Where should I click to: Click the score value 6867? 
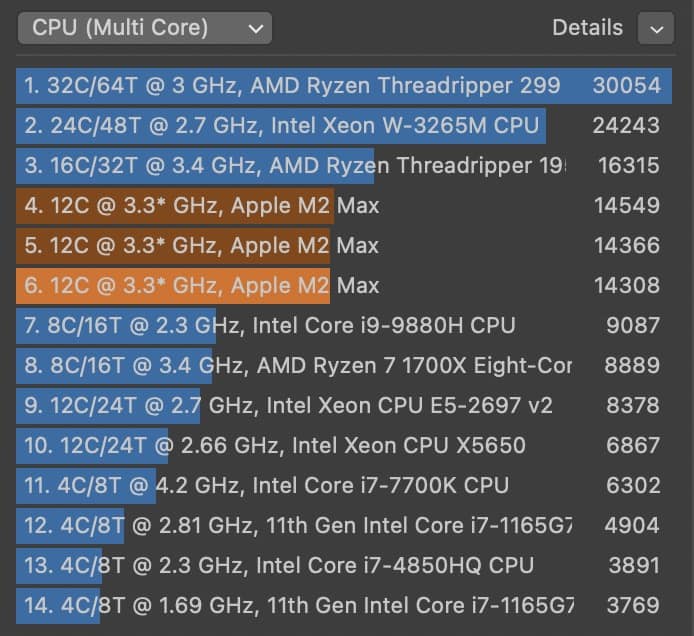633,446
